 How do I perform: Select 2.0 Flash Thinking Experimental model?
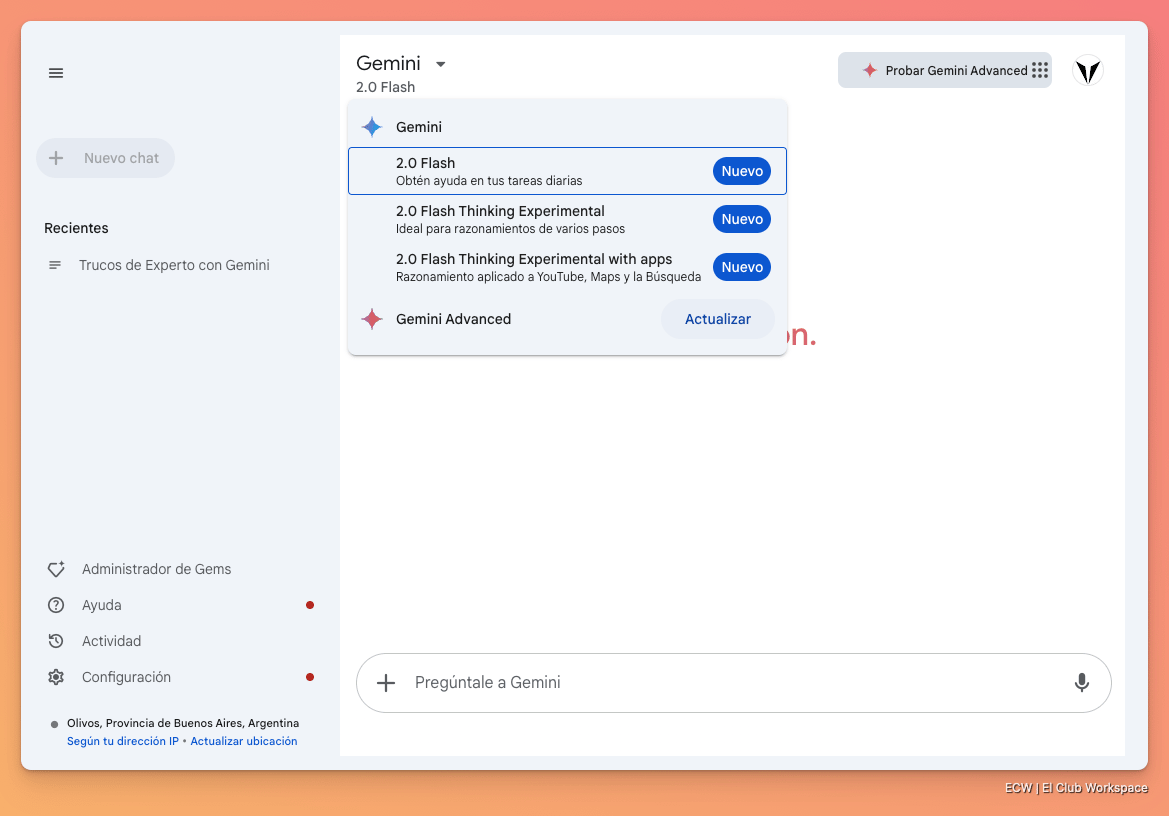pos(567,219)
